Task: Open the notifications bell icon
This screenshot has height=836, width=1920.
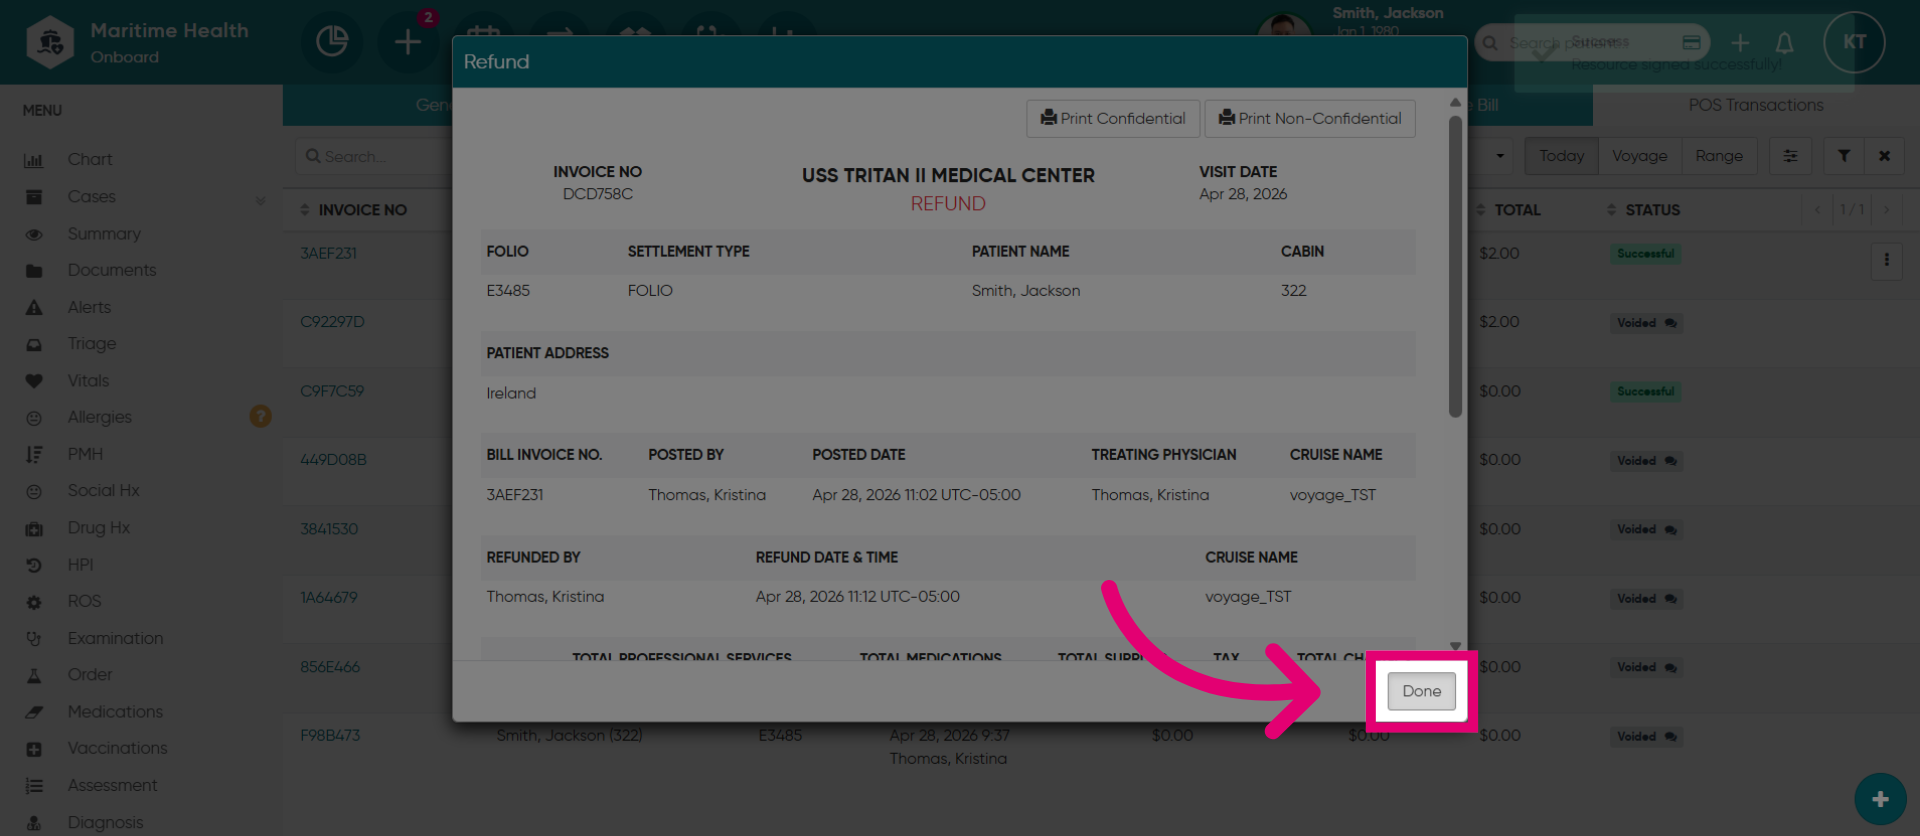Action: pyautogui.click(x=1784, y=43)
